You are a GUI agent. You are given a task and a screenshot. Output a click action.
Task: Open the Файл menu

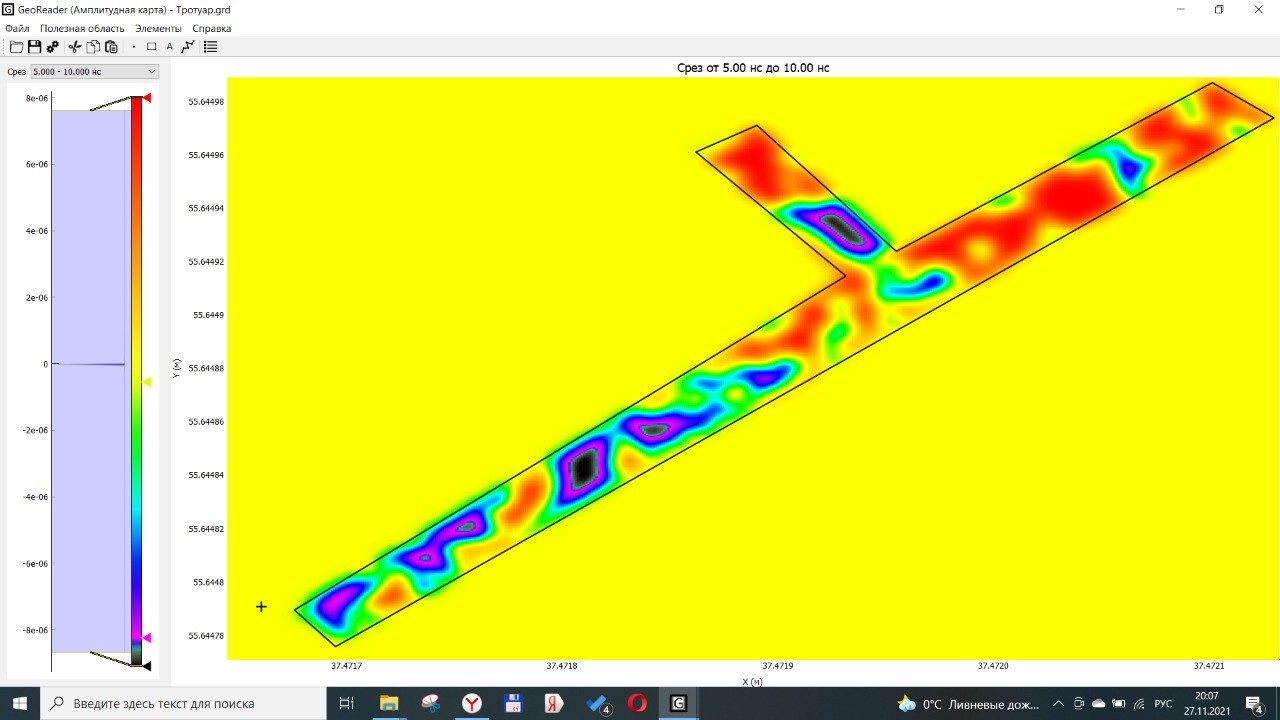tap(17, 29)
